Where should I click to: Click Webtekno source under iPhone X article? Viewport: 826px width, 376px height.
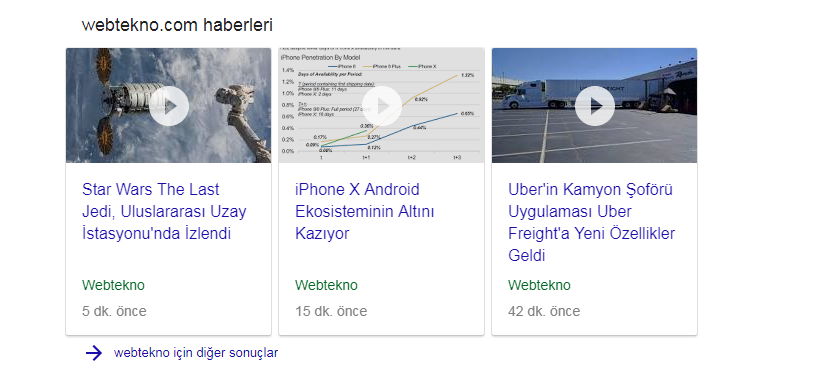click(326, 285)
